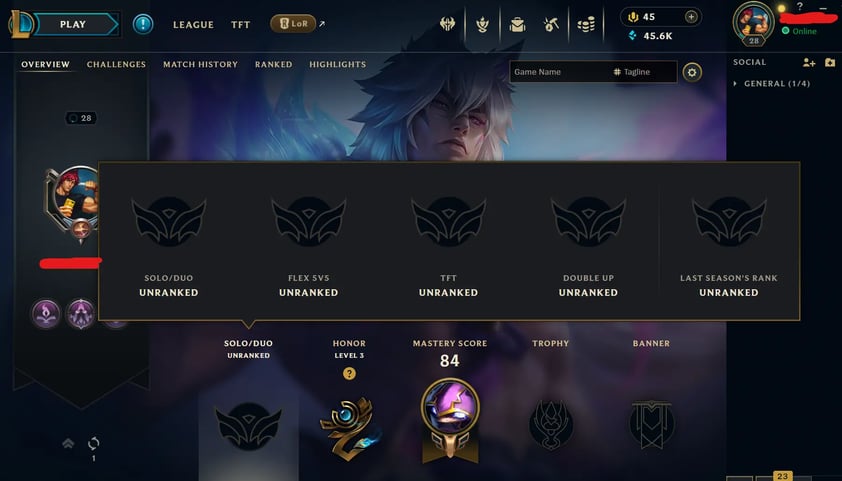
Task: Click the add friend icon
Action: point(809,62)
